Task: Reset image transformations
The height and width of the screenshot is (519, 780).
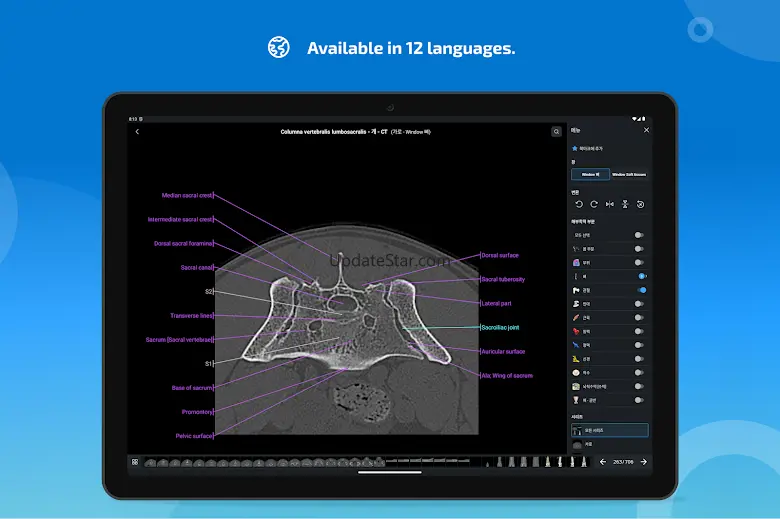Action: [x=640, y=204]
